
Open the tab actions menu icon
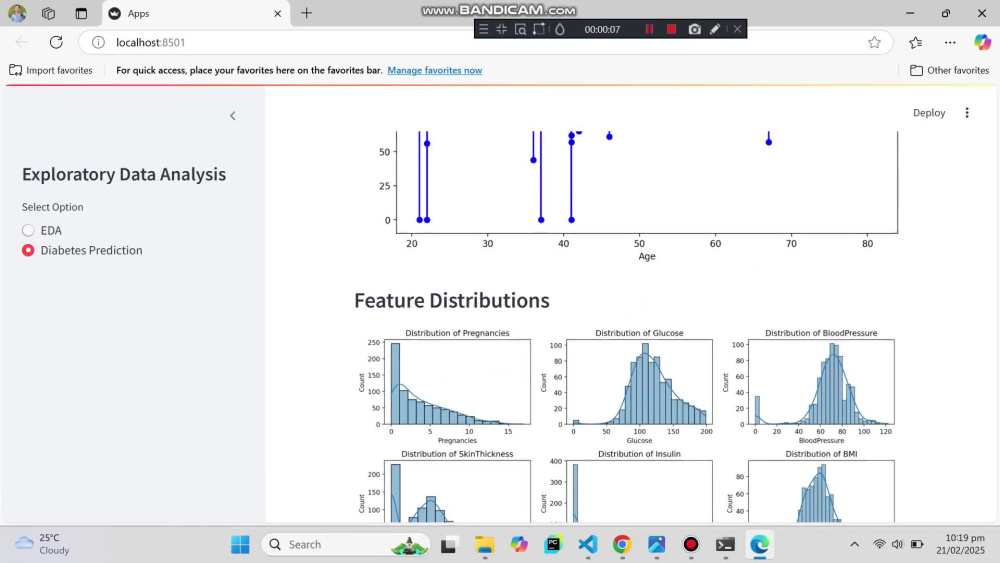(81, 13)
